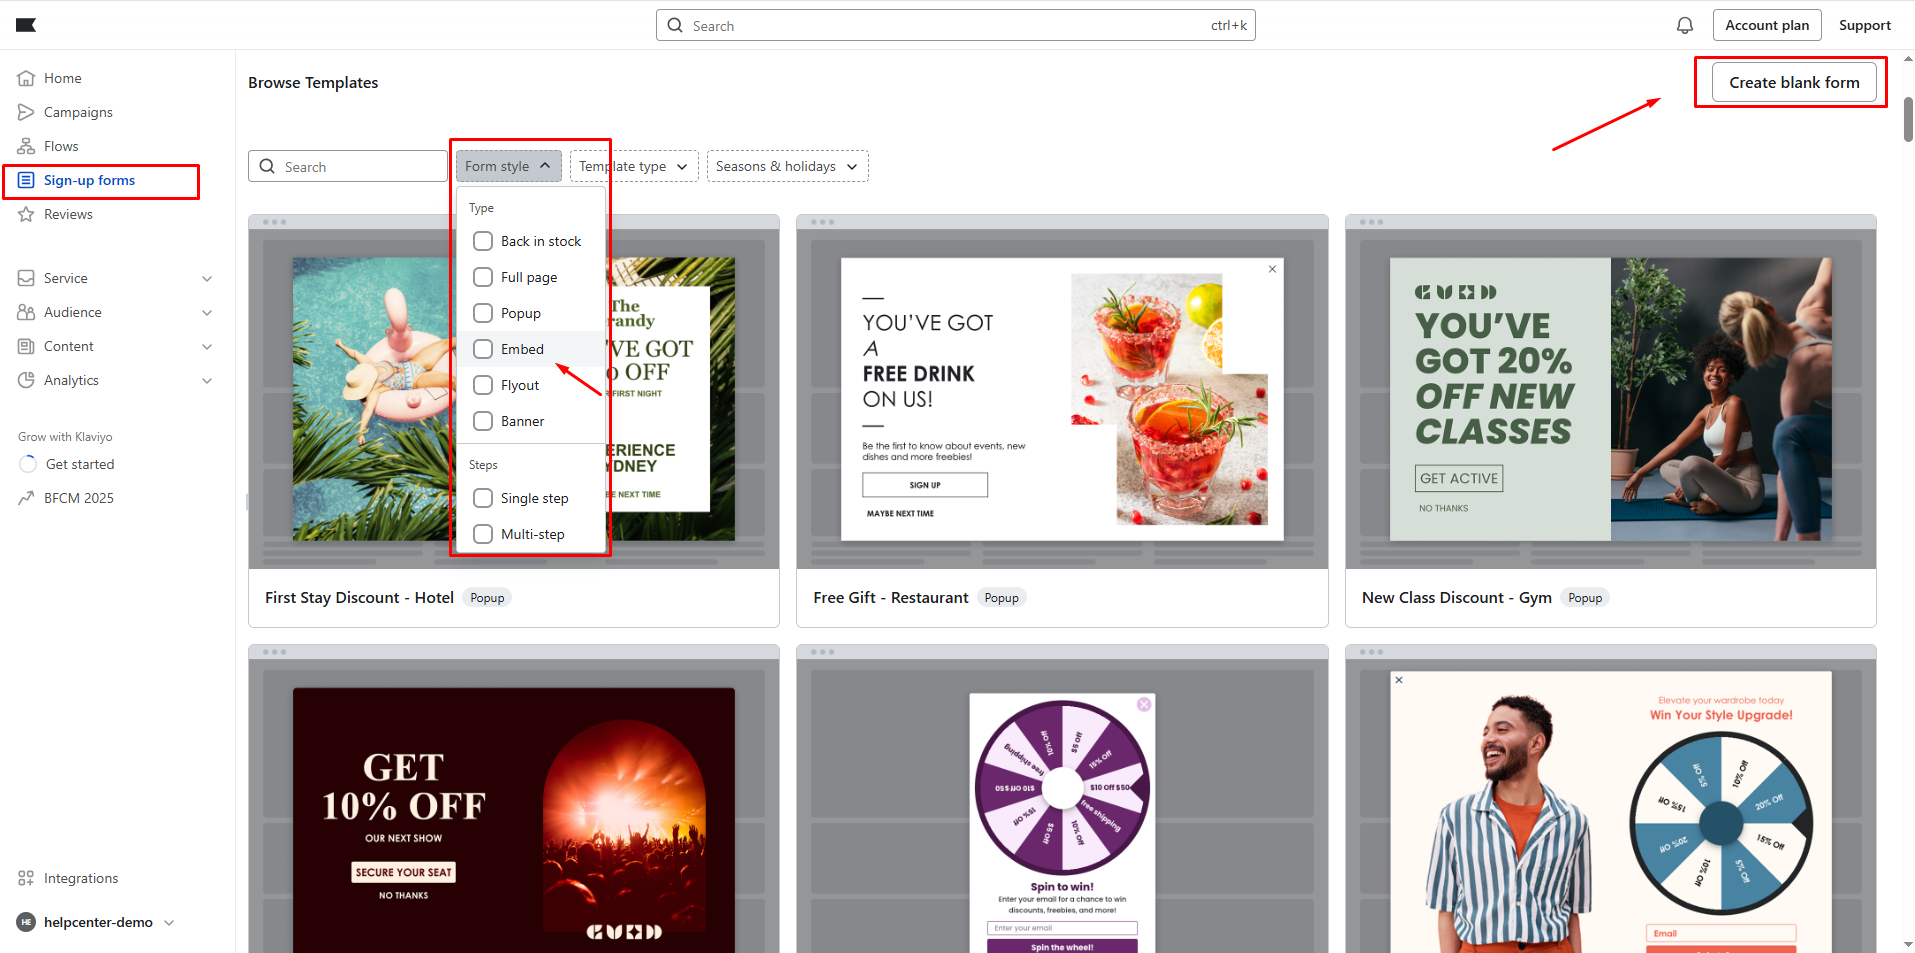Open notifications bell icon

coord(1685,25)
